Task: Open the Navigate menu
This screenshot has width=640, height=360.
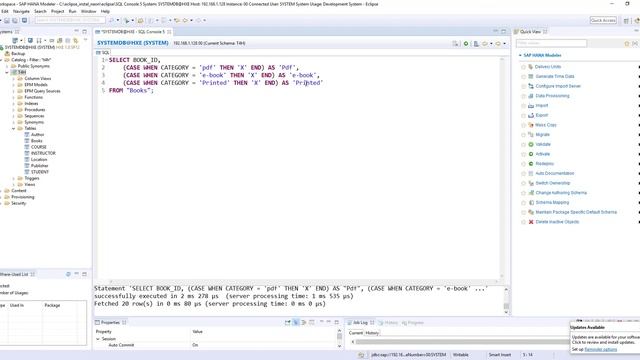Action: [x=21, y=11]
